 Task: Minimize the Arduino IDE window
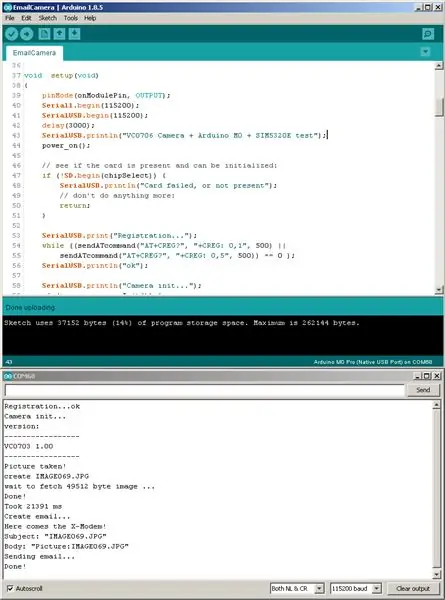pyautogui.click(x=419, y=7)
